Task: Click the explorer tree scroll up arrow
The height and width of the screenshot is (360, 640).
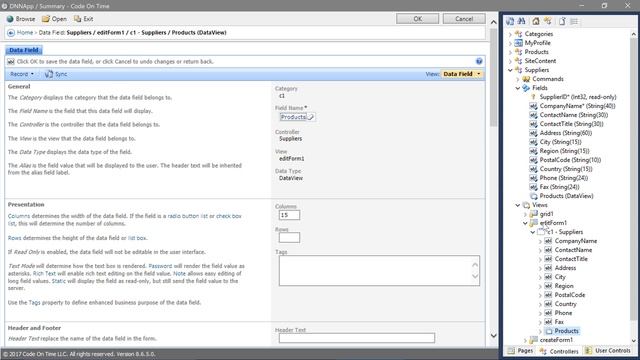Action: click(633, 34)
